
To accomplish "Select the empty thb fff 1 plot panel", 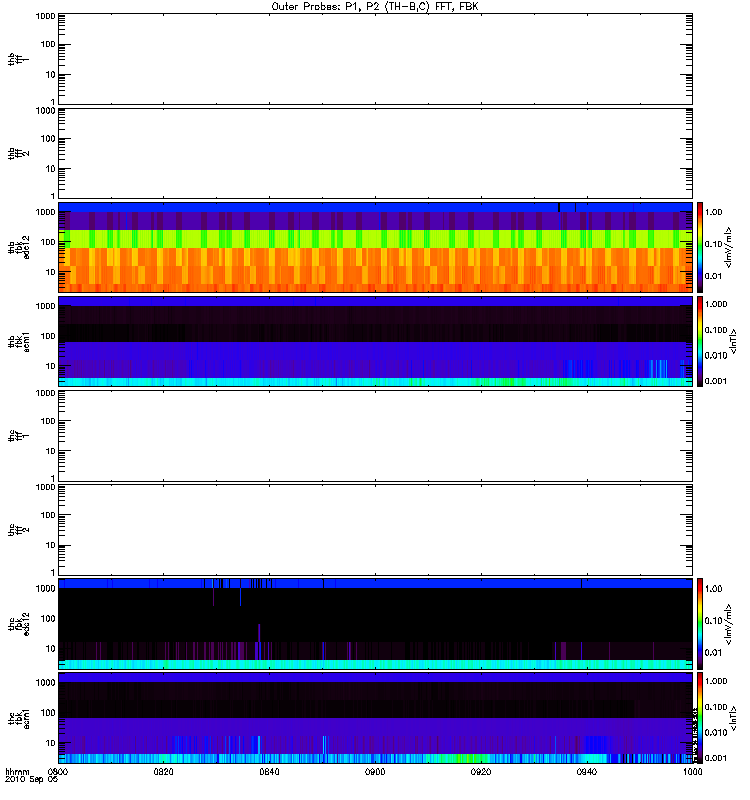I will coord(376,59).
